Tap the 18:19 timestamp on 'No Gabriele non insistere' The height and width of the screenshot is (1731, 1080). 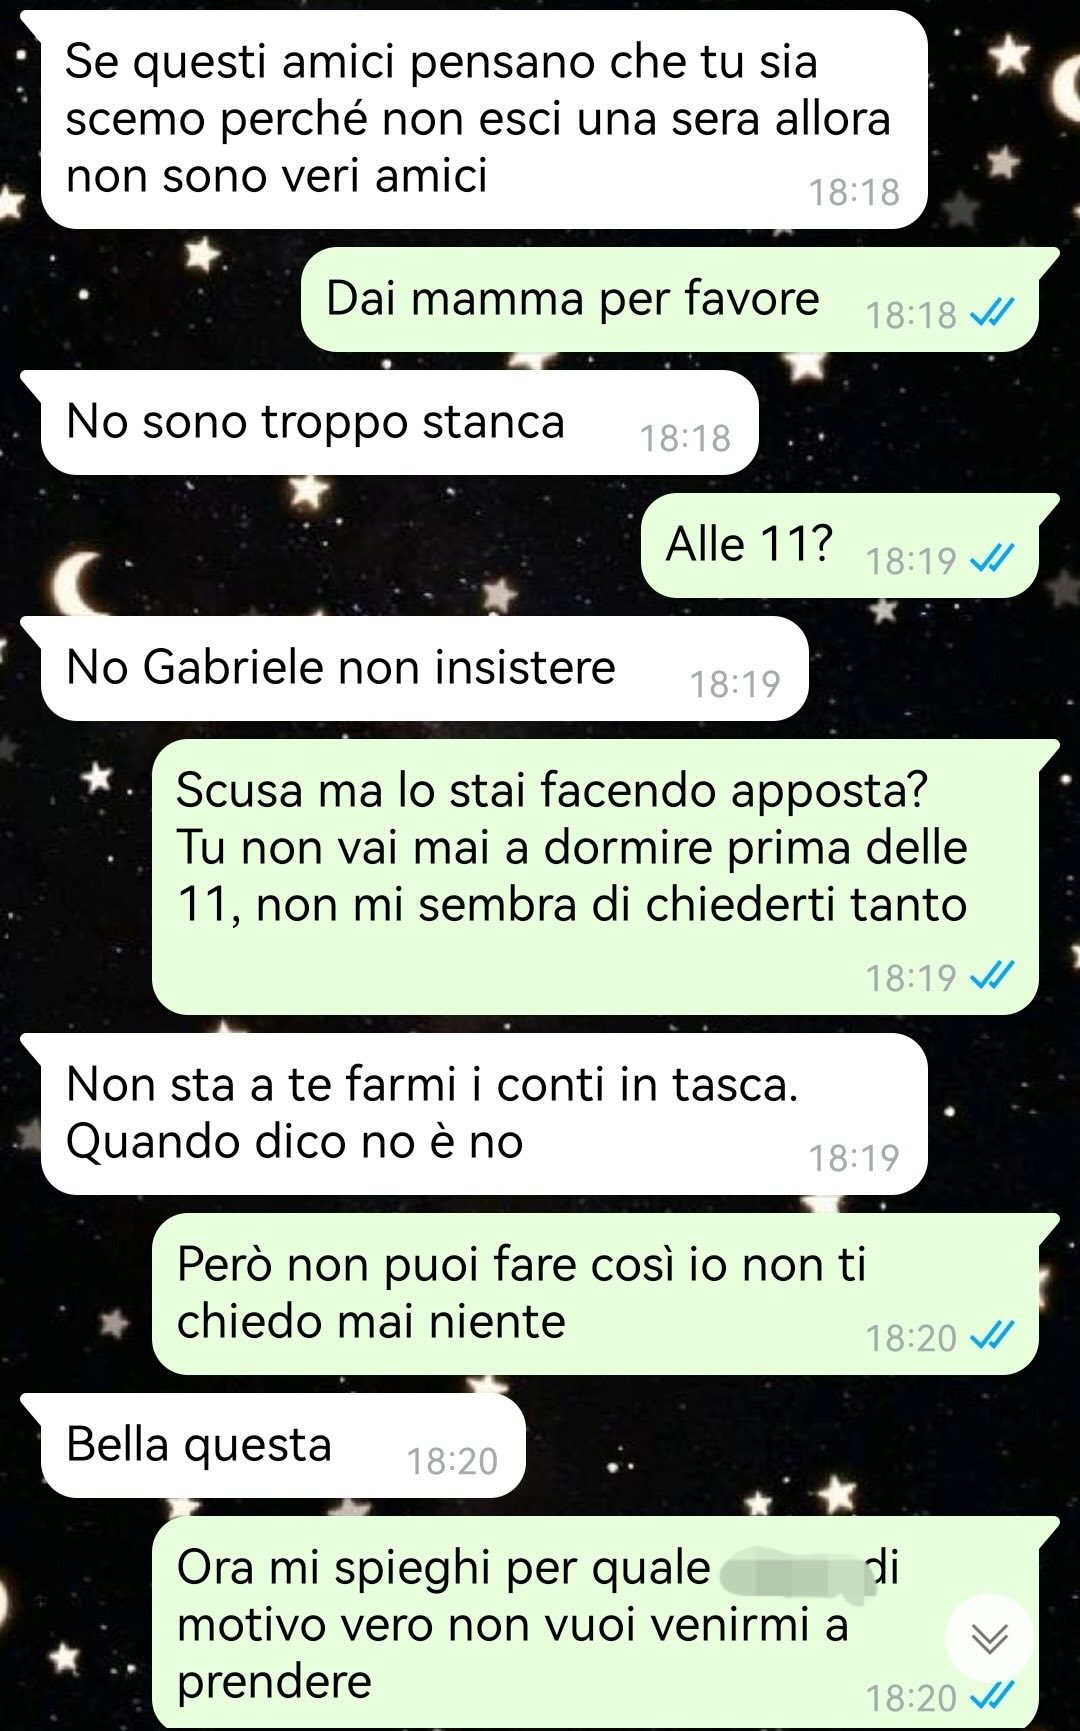(x=735, y=684)
